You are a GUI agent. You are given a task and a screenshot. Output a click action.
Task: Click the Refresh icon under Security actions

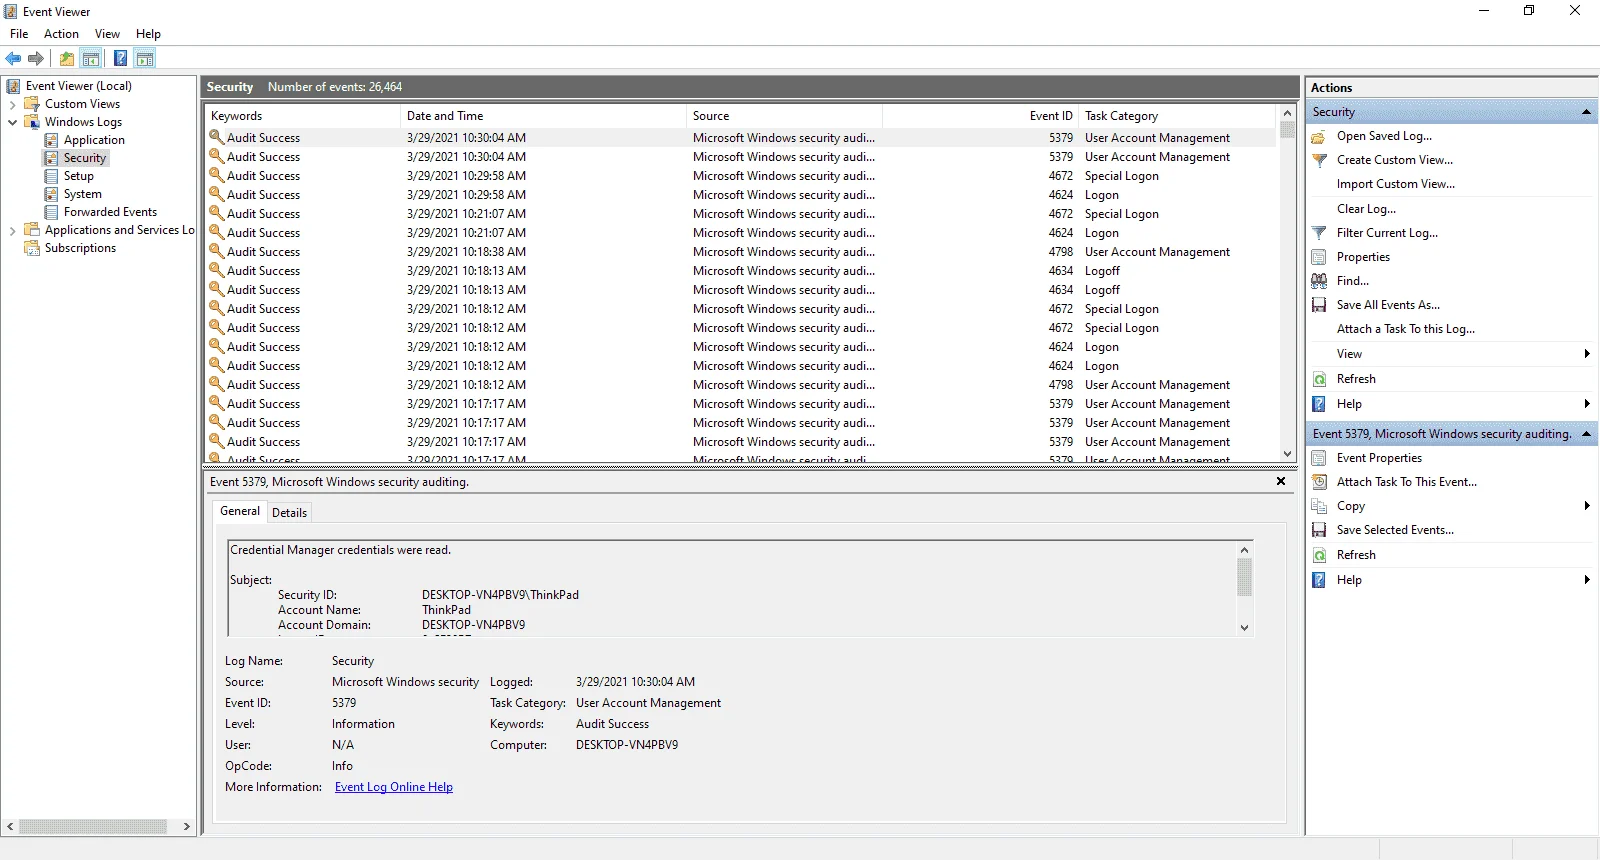(1319, 379)
